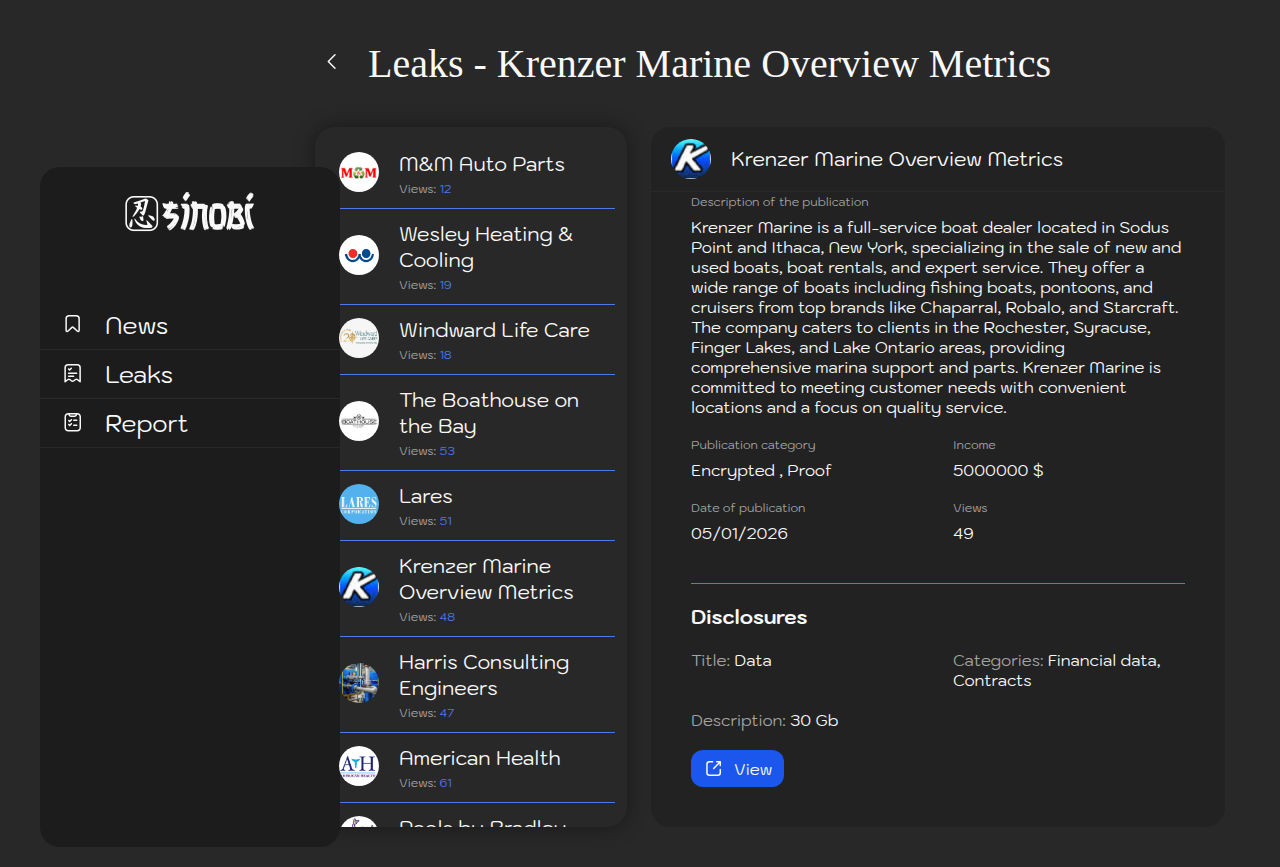Click the Wesley Heating & Cooling logo
Image resolution: width=1280 pixels, height=867 pixels.
(x=359, y=255)
